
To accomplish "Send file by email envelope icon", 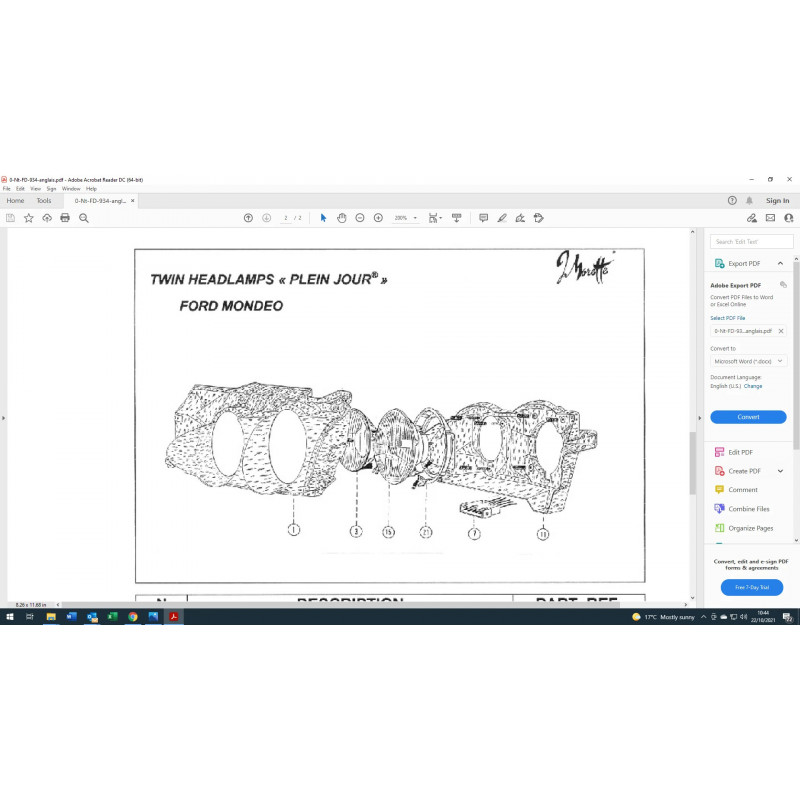I will (x=770, y=218).
